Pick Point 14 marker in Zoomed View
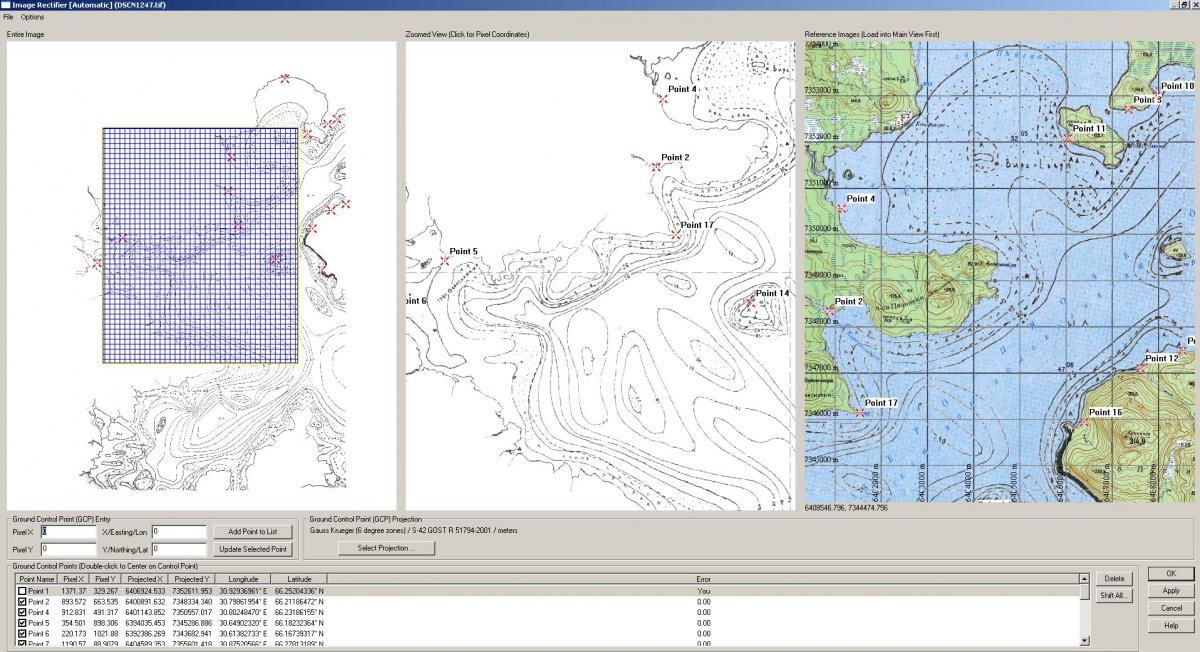The width and height of the screenshot is (1200, 652). (751, 302)
